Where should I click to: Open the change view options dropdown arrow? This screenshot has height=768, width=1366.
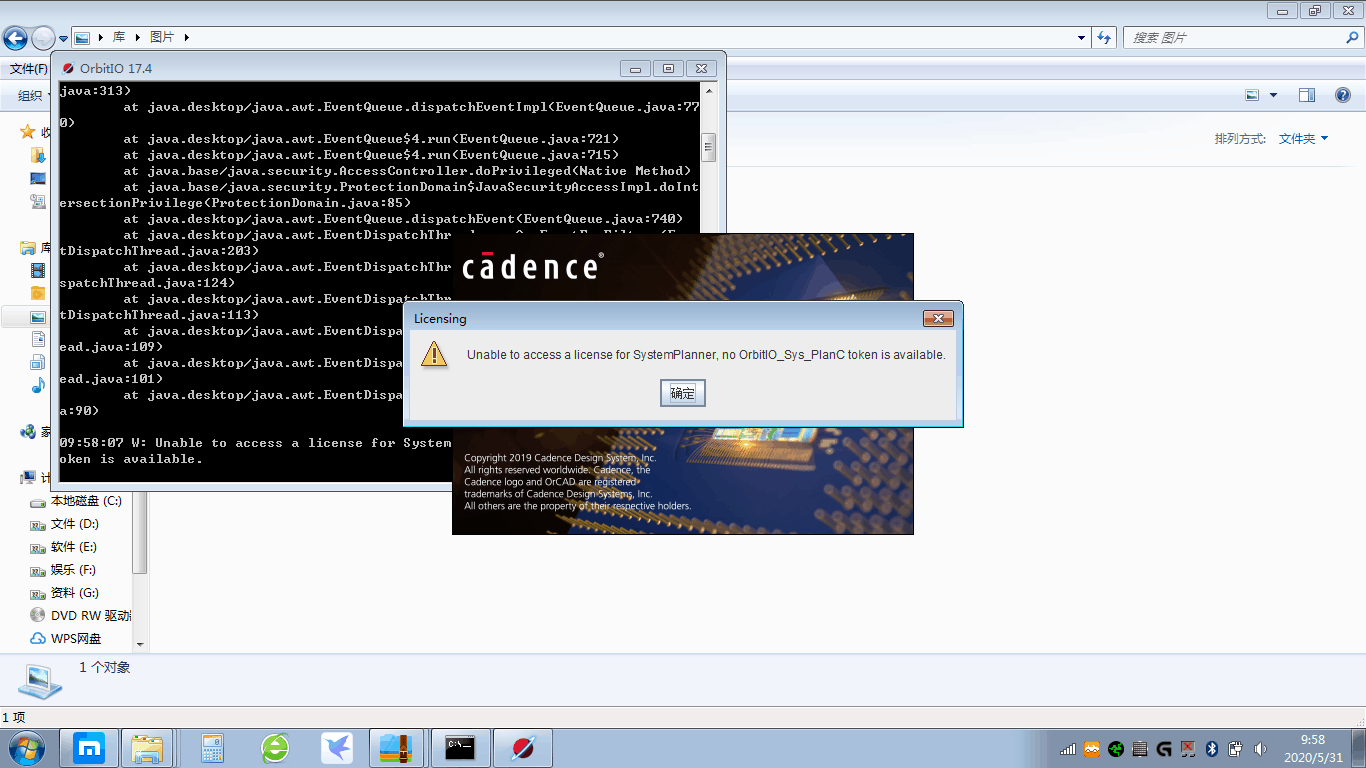point(1273,95)
